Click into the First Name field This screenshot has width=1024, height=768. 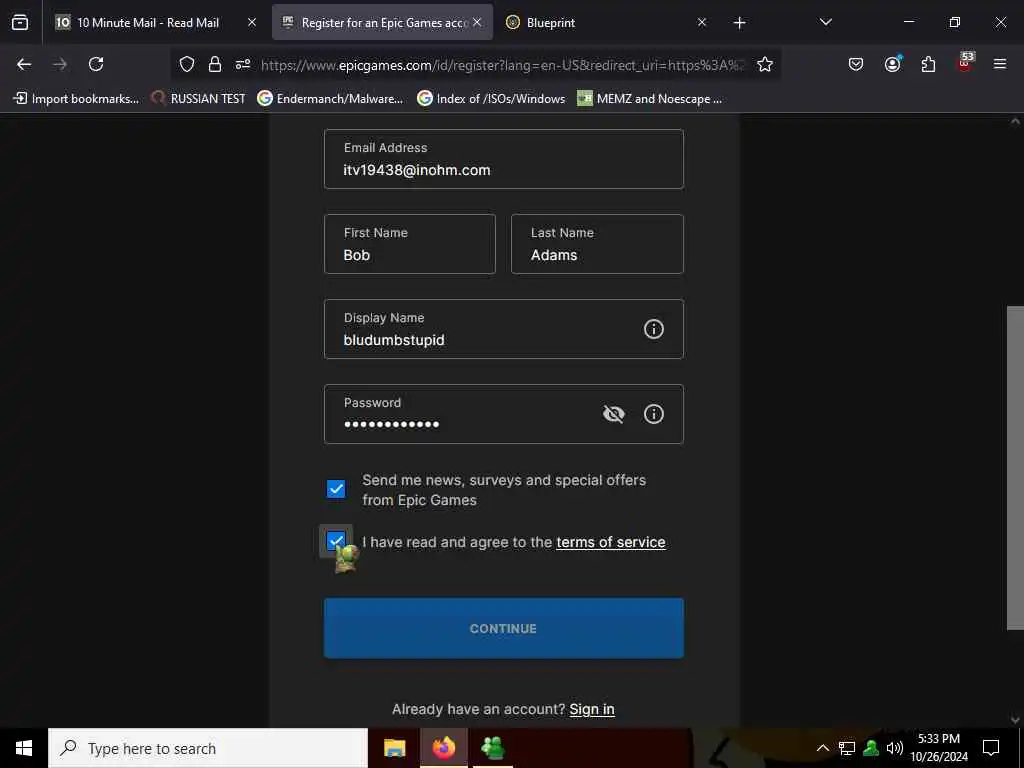[409, 244]
